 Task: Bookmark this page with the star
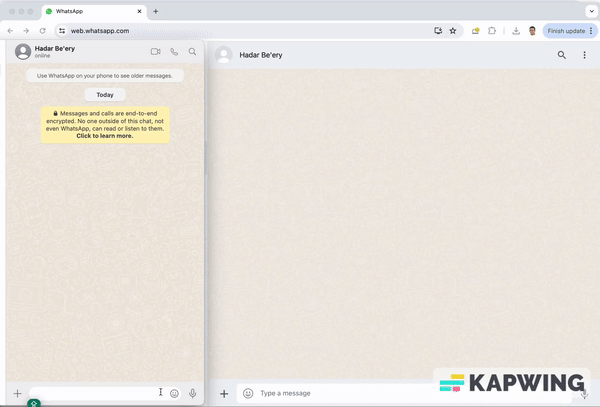(x=453, y=31)
